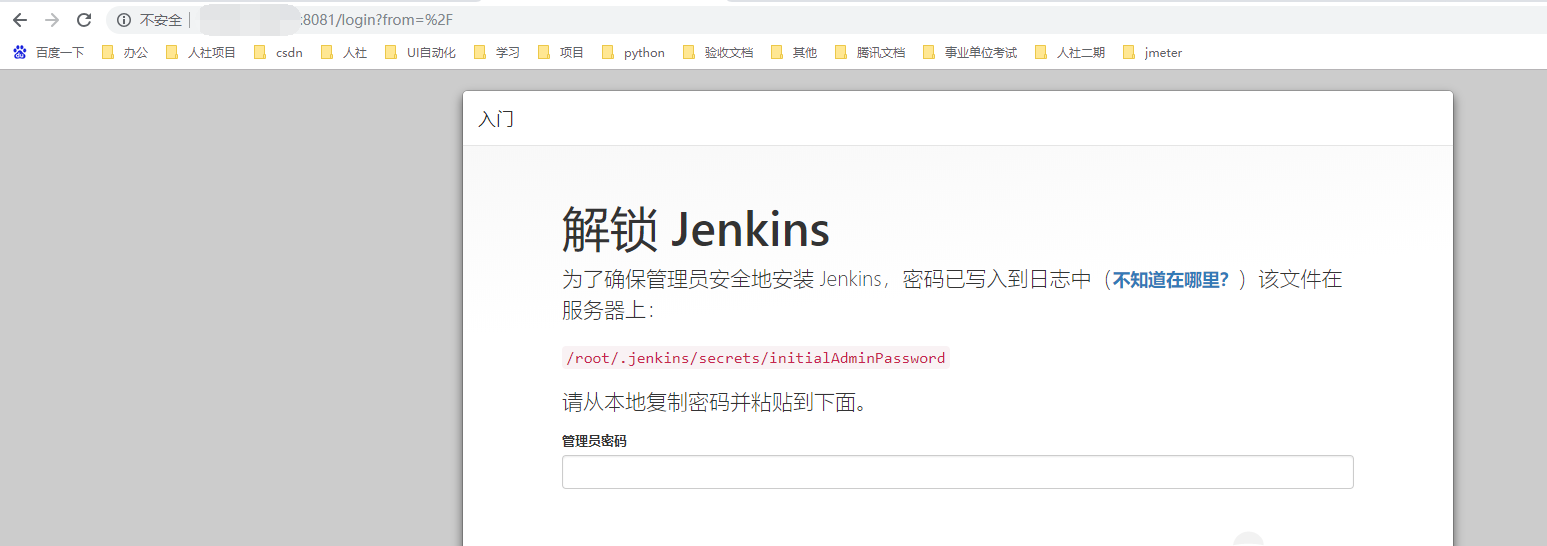Open the 学习 bookmarks folder

pos(497,53)
